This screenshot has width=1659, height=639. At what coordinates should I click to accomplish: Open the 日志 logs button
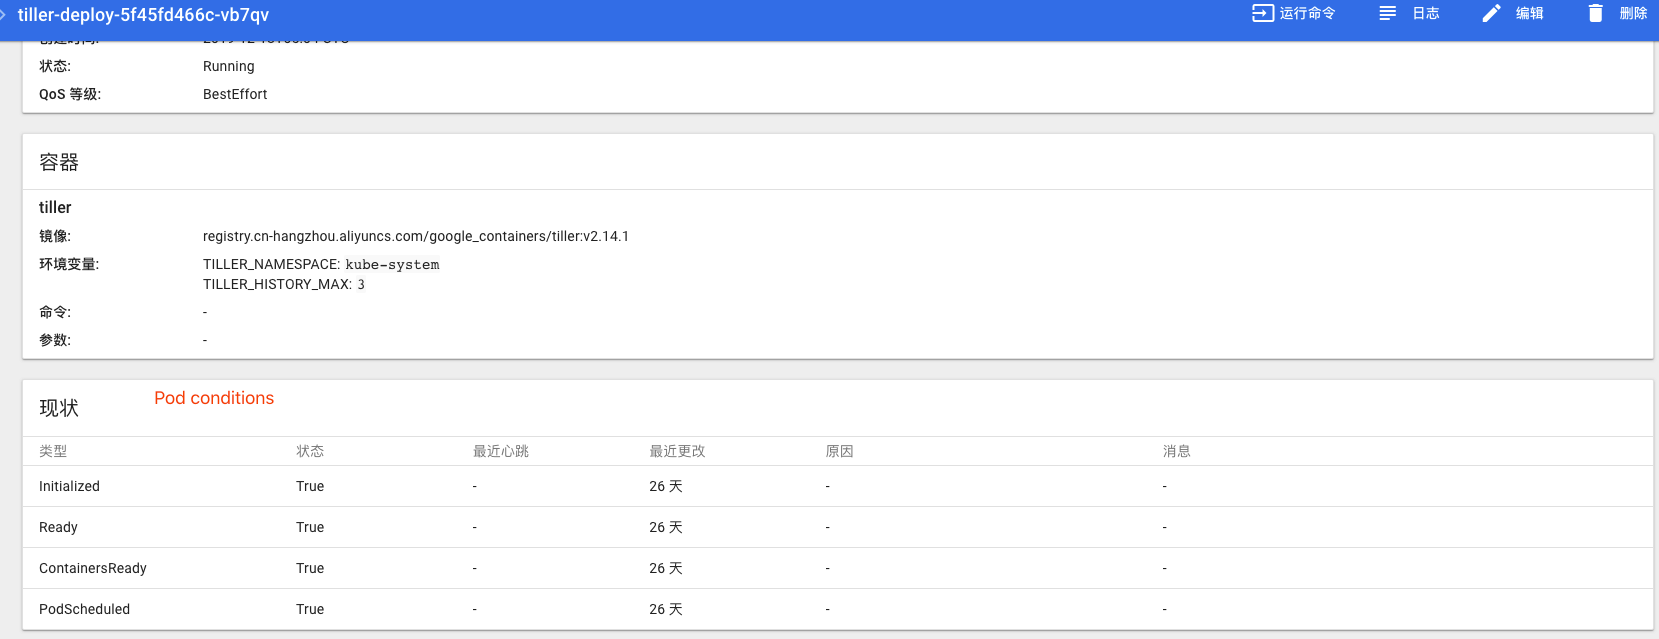tap(1425, 13)
